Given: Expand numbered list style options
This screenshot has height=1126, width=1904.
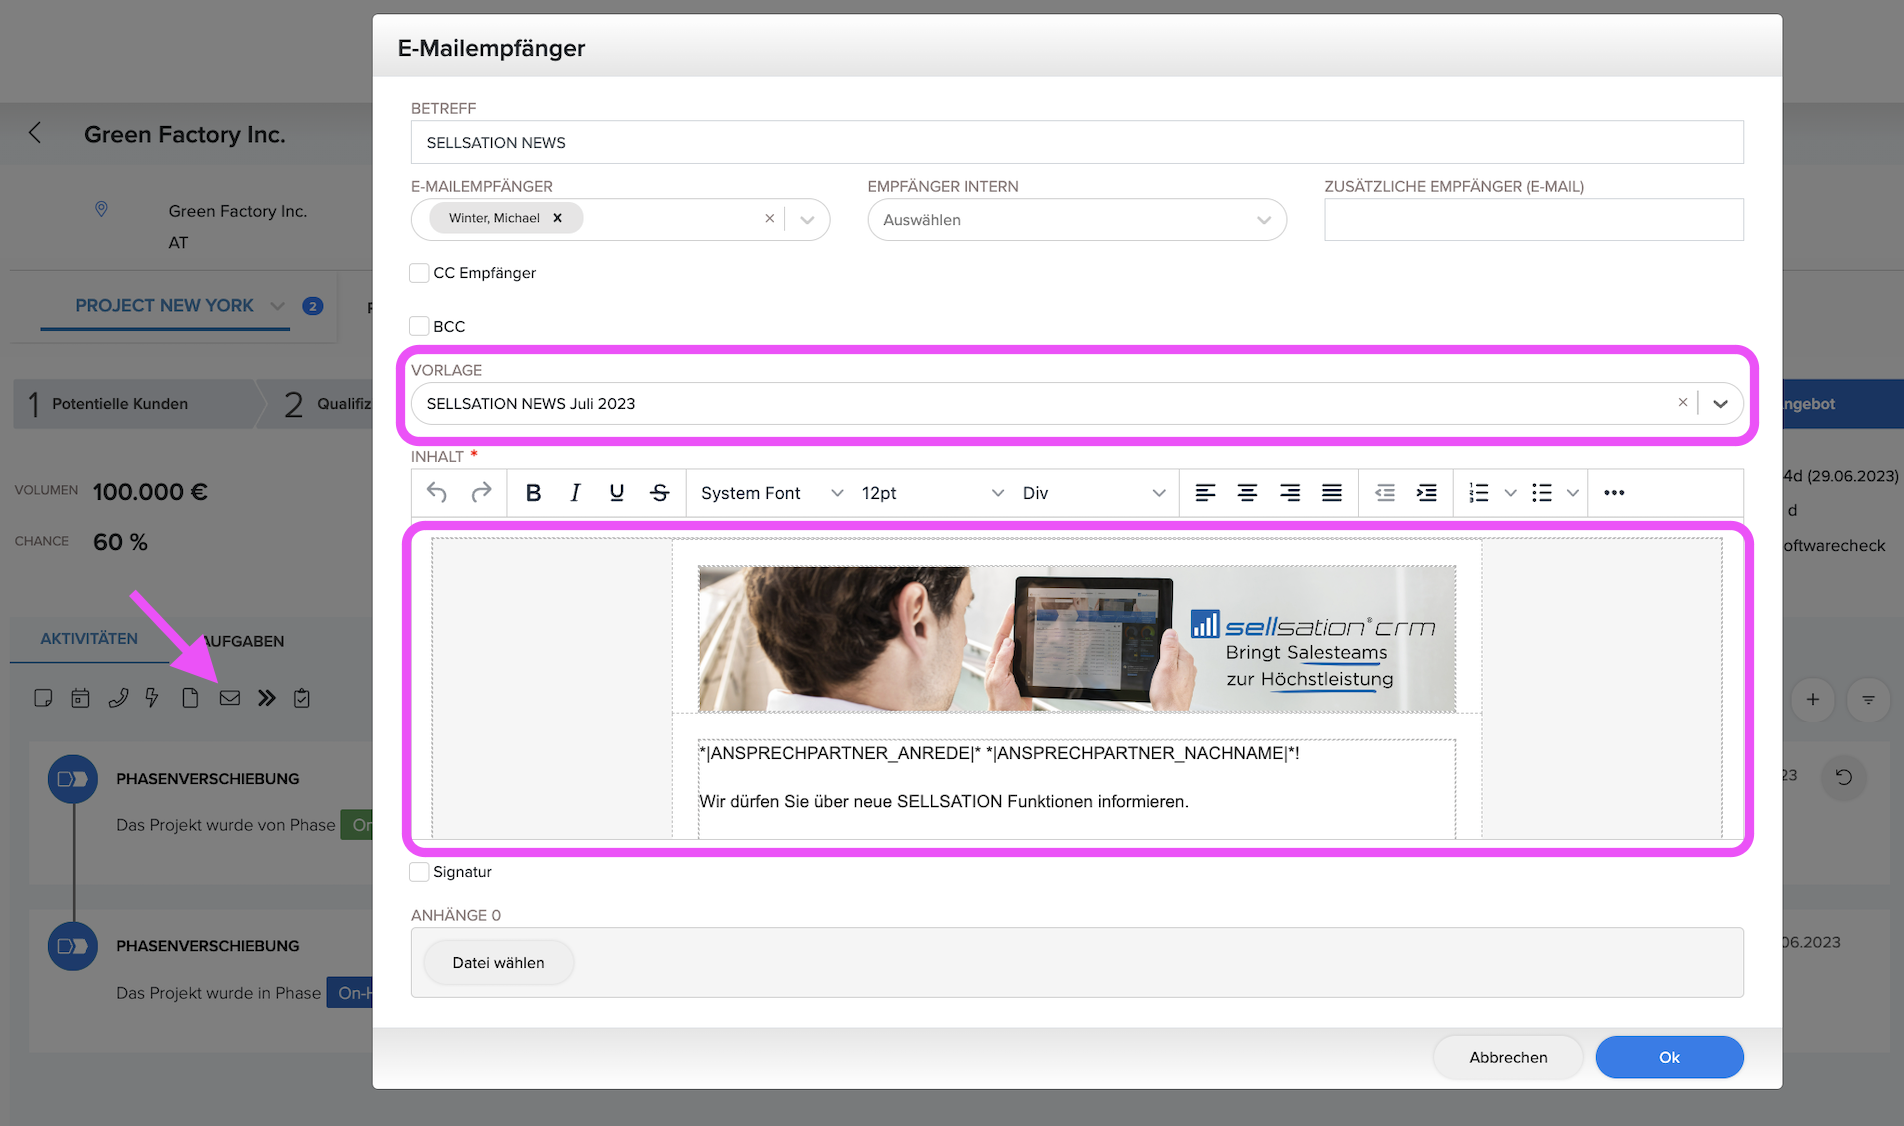Looking at the screenshot, I should point(1511,492).
